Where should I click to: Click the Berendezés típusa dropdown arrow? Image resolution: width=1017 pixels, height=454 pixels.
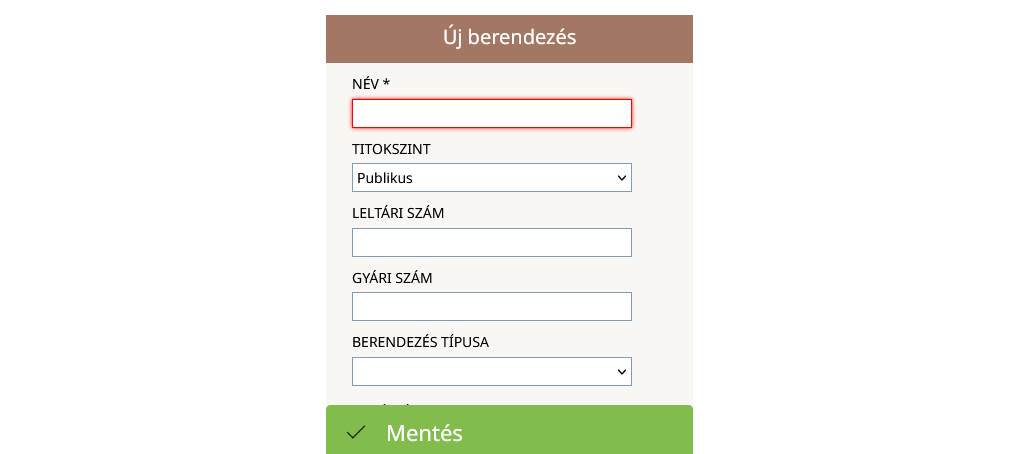pyautogui.click(x=622, y=372)
